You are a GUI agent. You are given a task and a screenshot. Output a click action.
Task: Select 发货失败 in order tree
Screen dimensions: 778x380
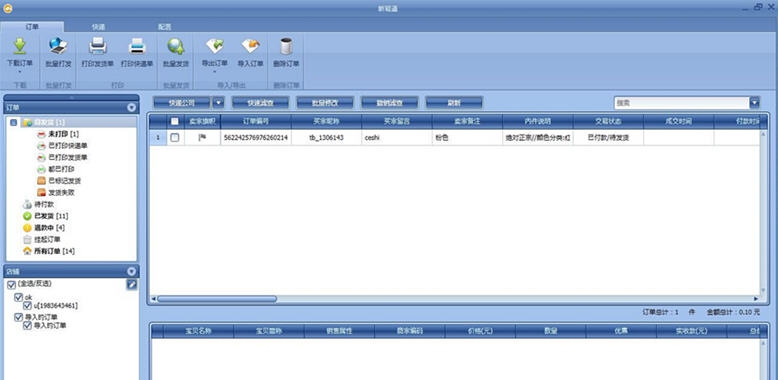[x=62, y=192]
